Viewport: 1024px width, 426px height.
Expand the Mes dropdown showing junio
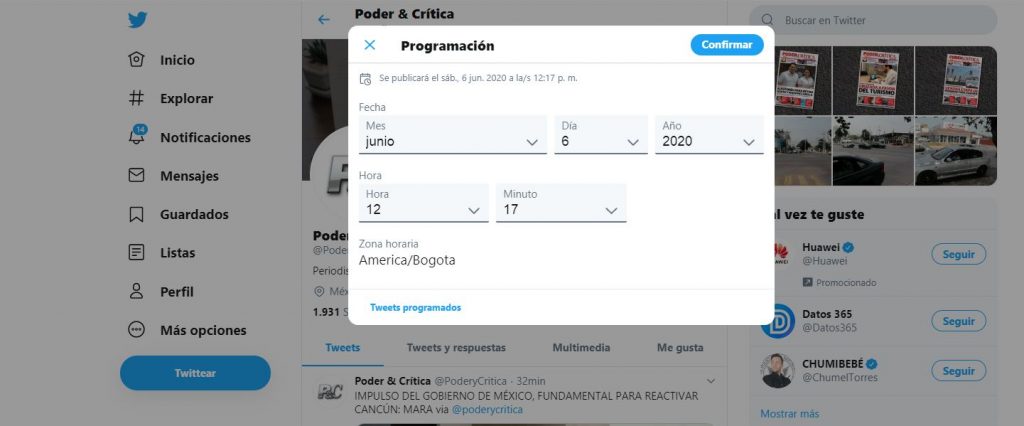453,135
